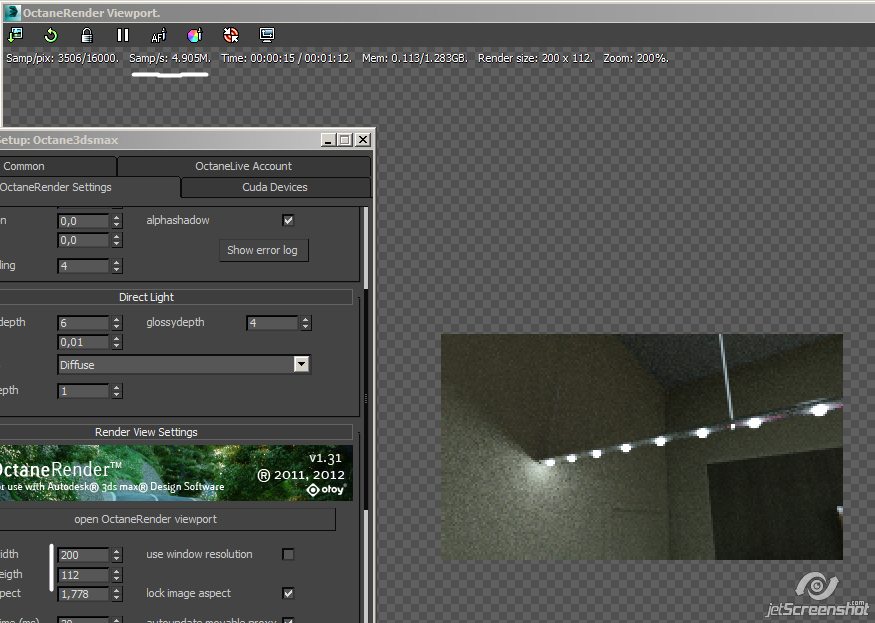Toggle the lock image aspect checkbox
This screenshot has width=875, height=623.
pos(288,593)
